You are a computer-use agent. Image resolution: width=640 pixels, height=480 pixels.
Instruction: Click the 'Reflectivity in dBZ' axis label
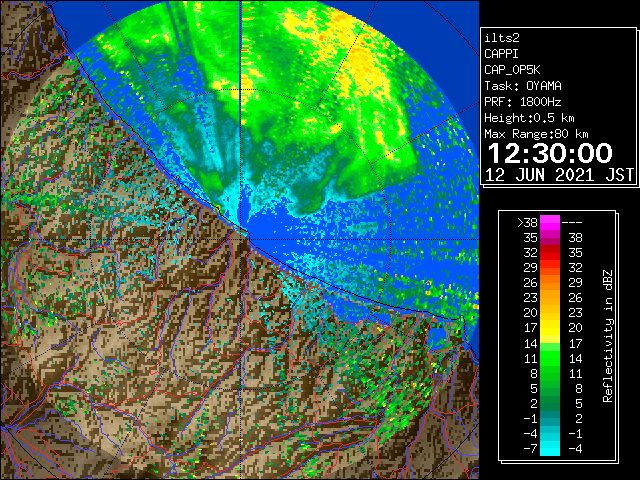point(607,336)
